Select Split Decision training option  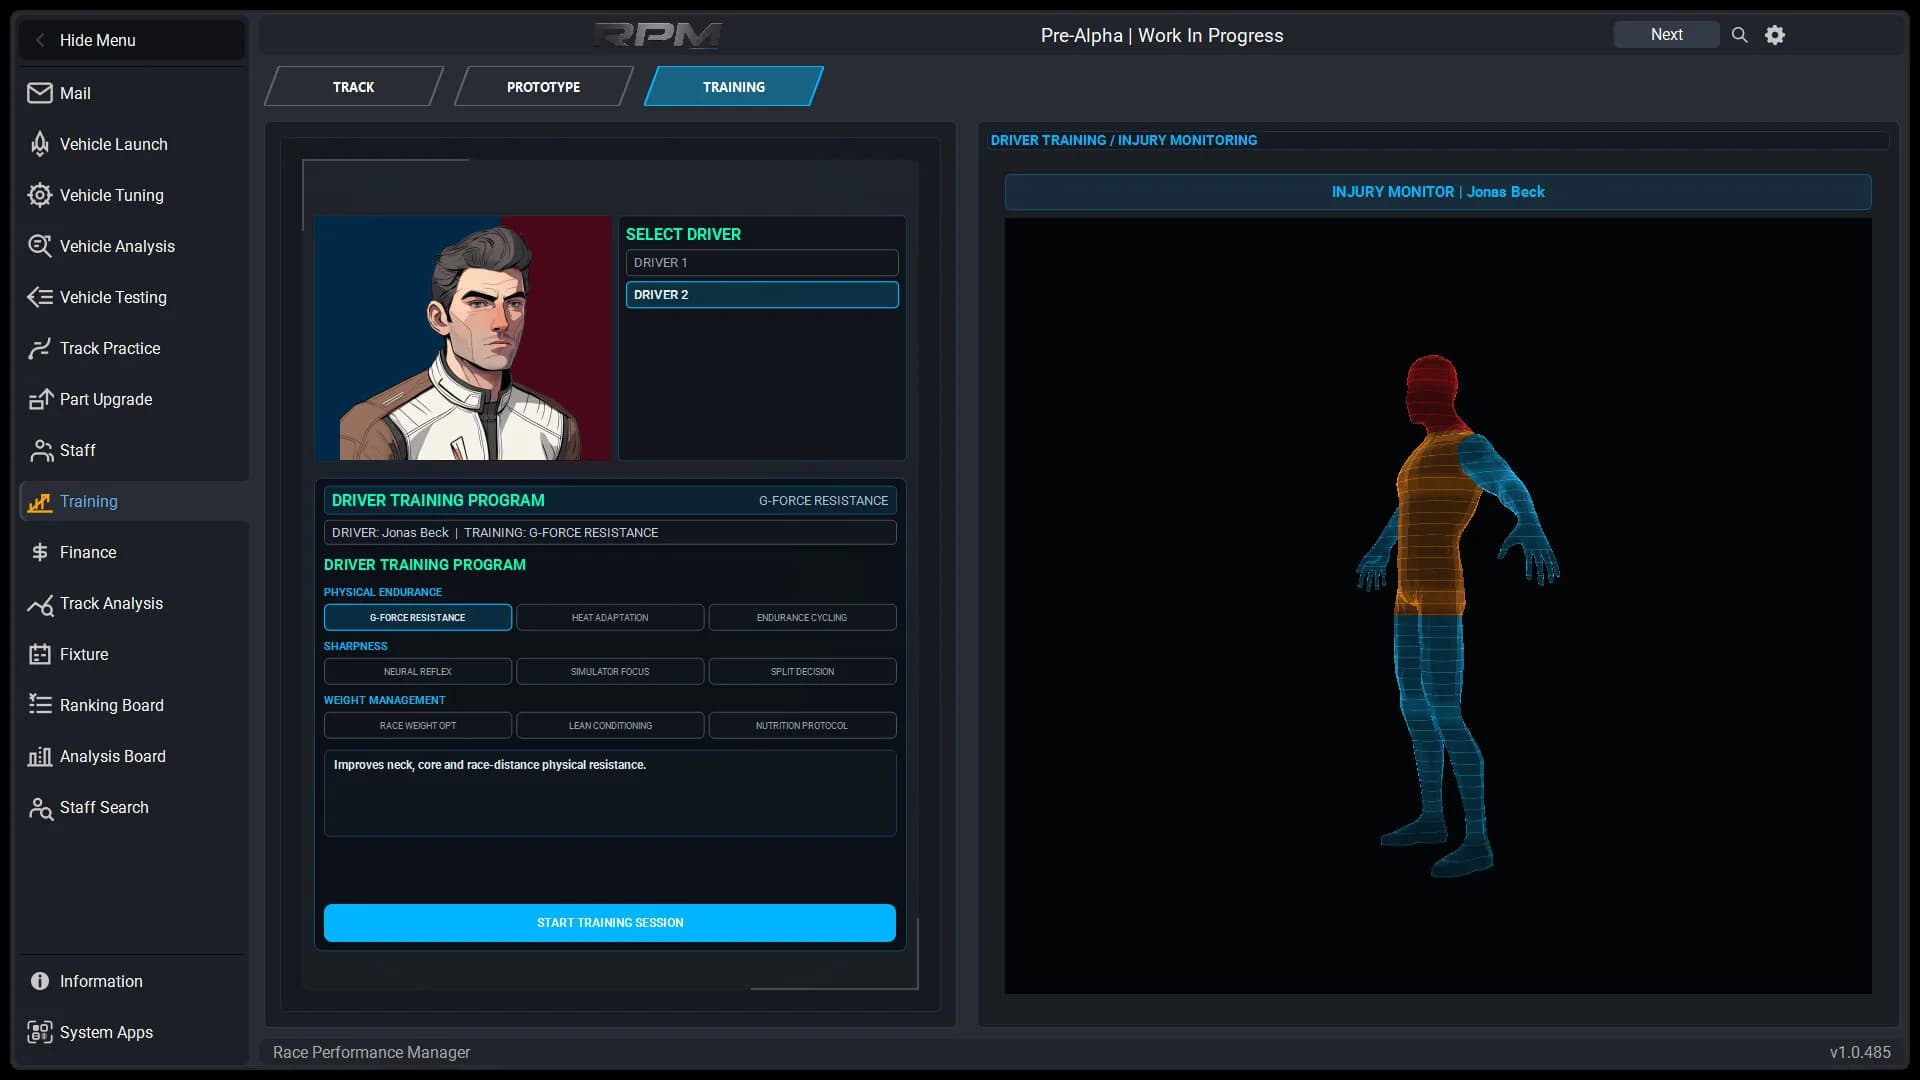click(x=802, y=671)
